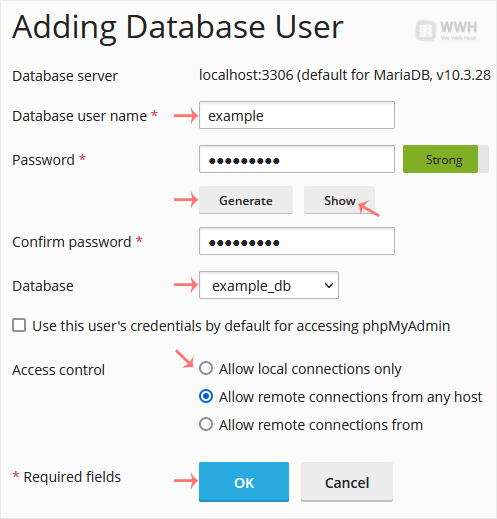Click into the Password field
Image resolution: width=497 pixels, height=519 pixels.
(297, 159)
